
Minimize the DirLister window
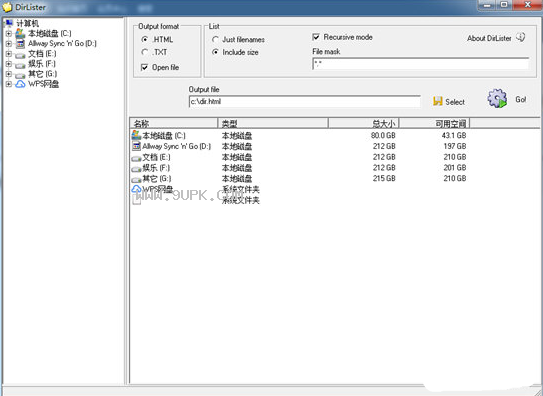pos(487,5)
